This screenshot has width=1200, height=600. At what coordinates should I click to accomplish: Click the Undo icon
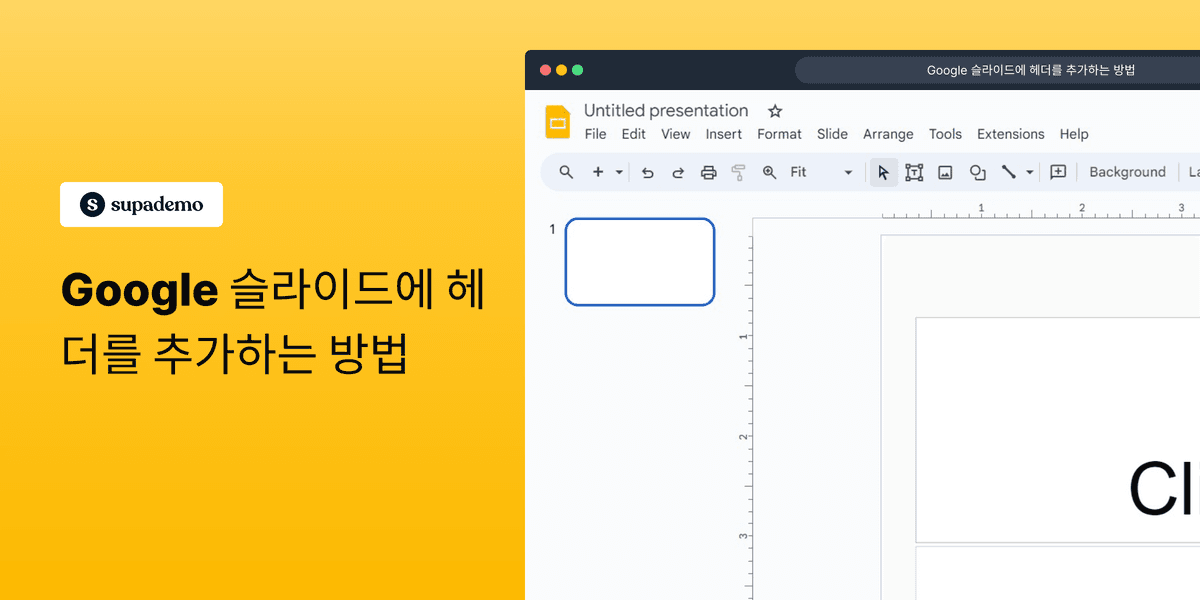pos(648,172)
